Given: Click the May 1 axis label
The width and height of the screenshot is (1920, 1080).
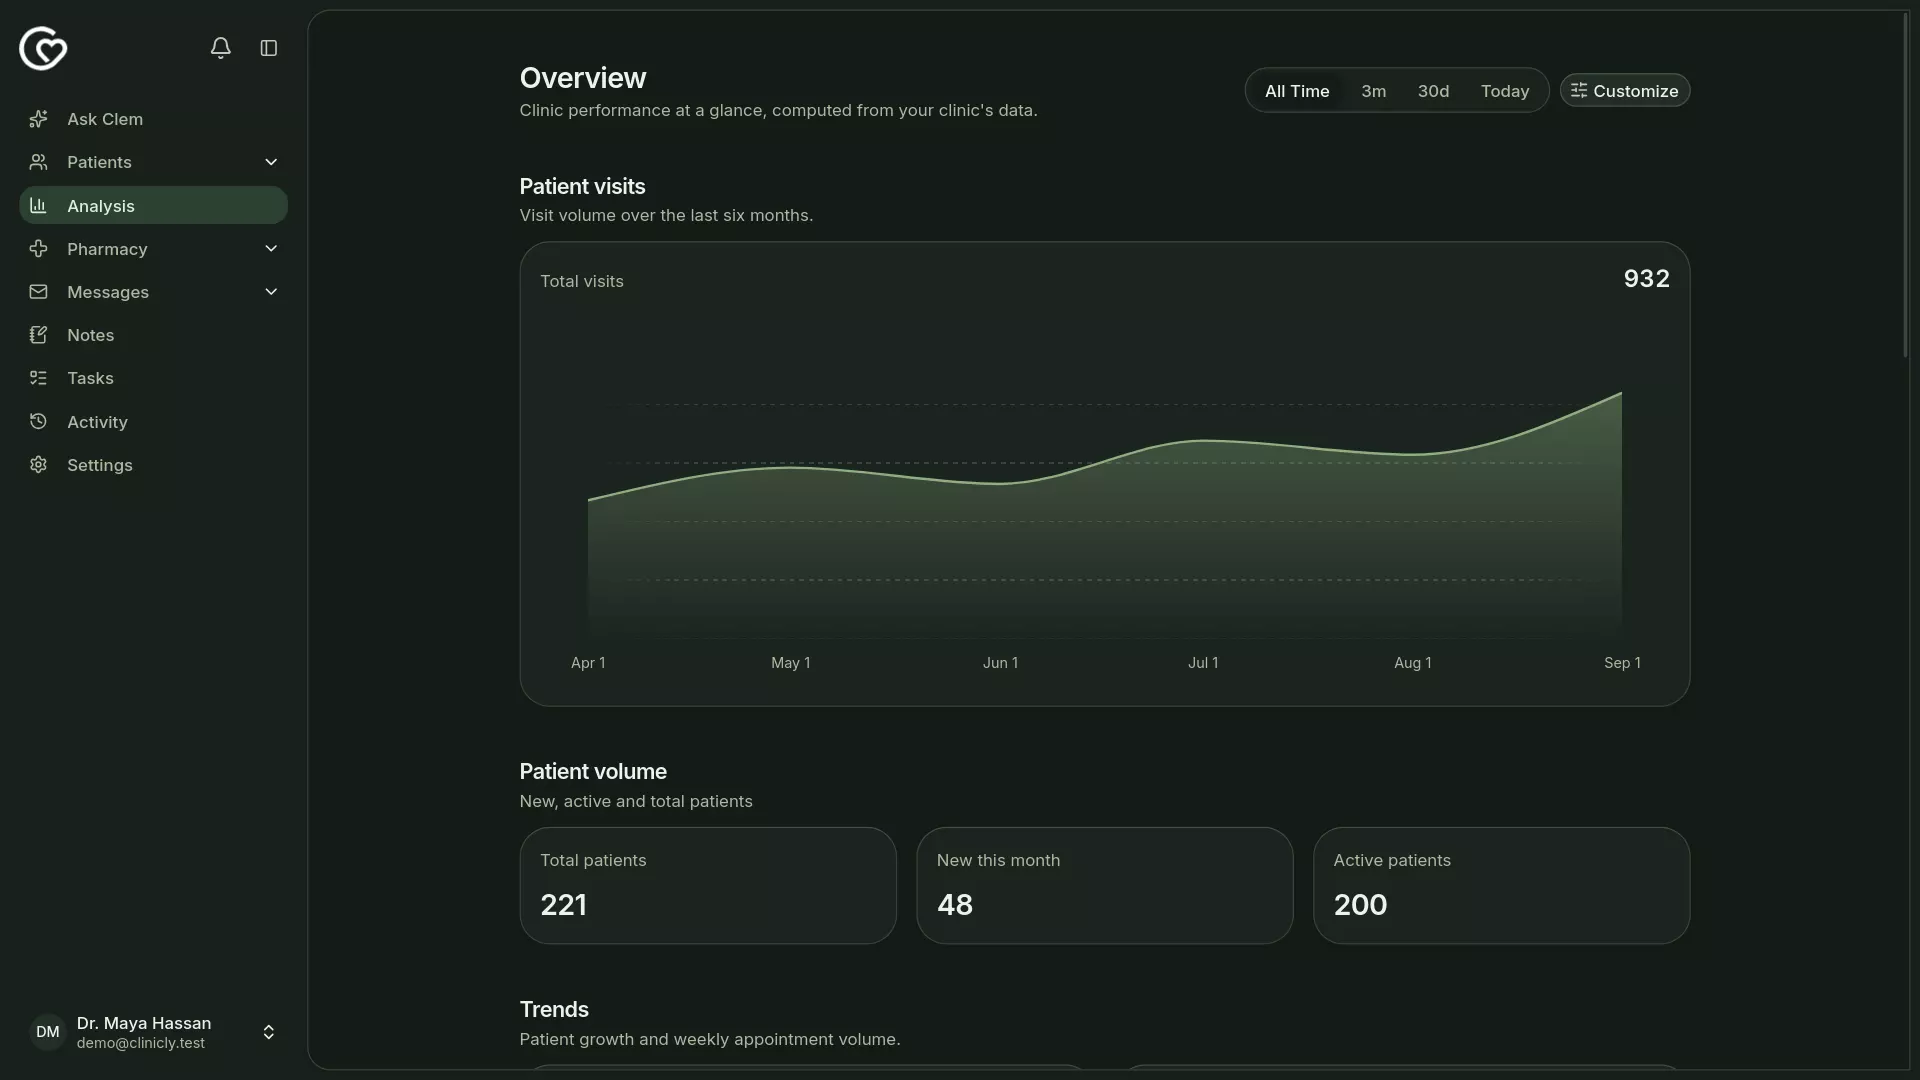Looking at the screenshot, I should click(791, 663).
